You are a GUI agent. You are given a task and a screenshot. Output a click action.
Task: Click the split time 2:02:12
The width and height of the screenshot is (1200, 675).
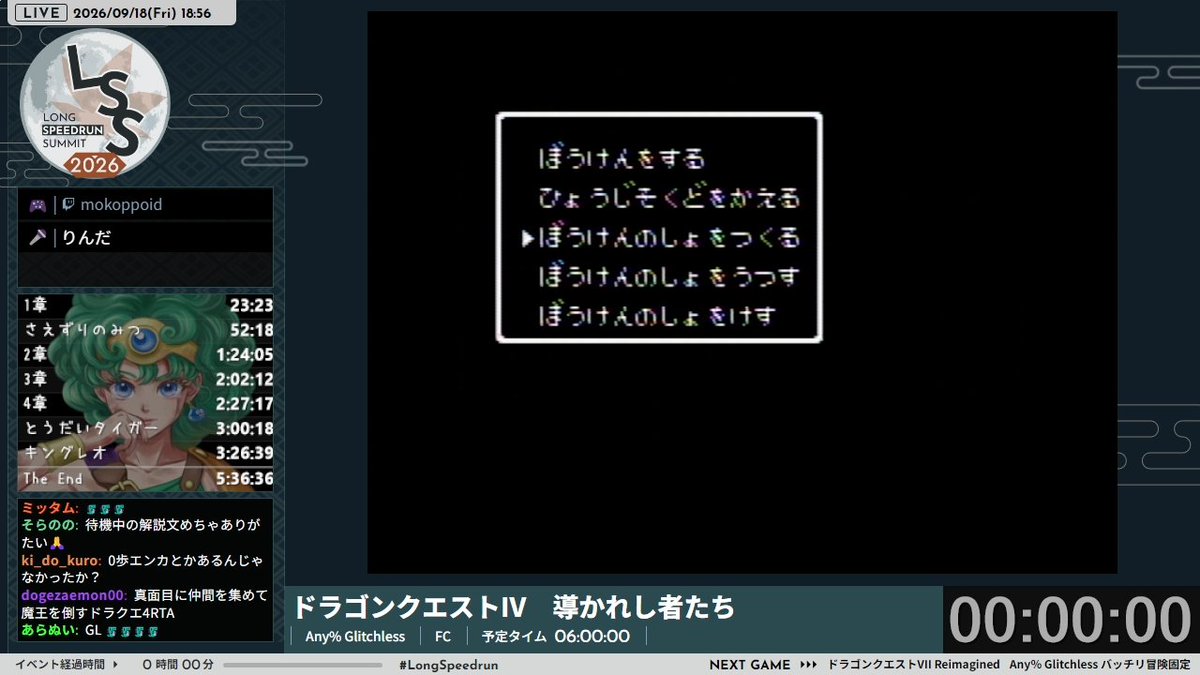pyautogui.click(x=244, y=379)
